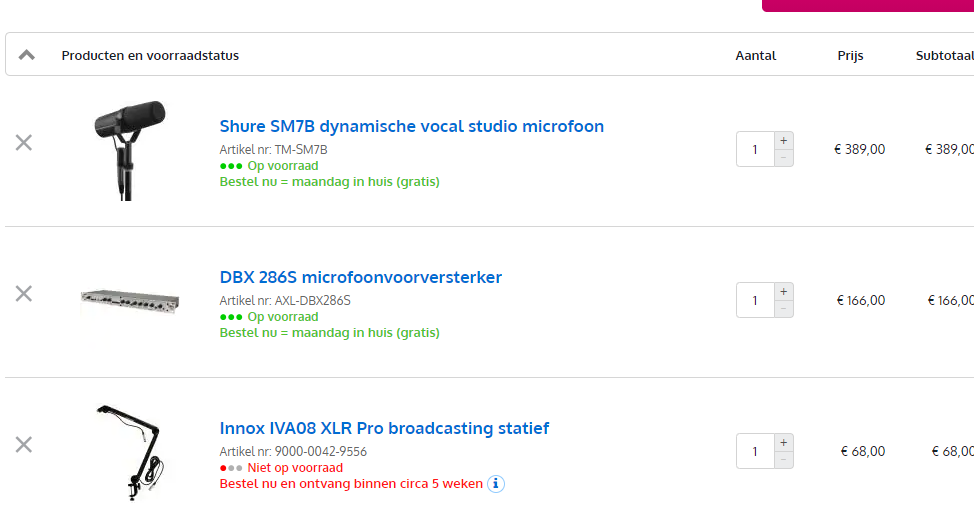974x524 pixels.
Task: Remove the Shure SM7B from cart
Action: point(24,143)
